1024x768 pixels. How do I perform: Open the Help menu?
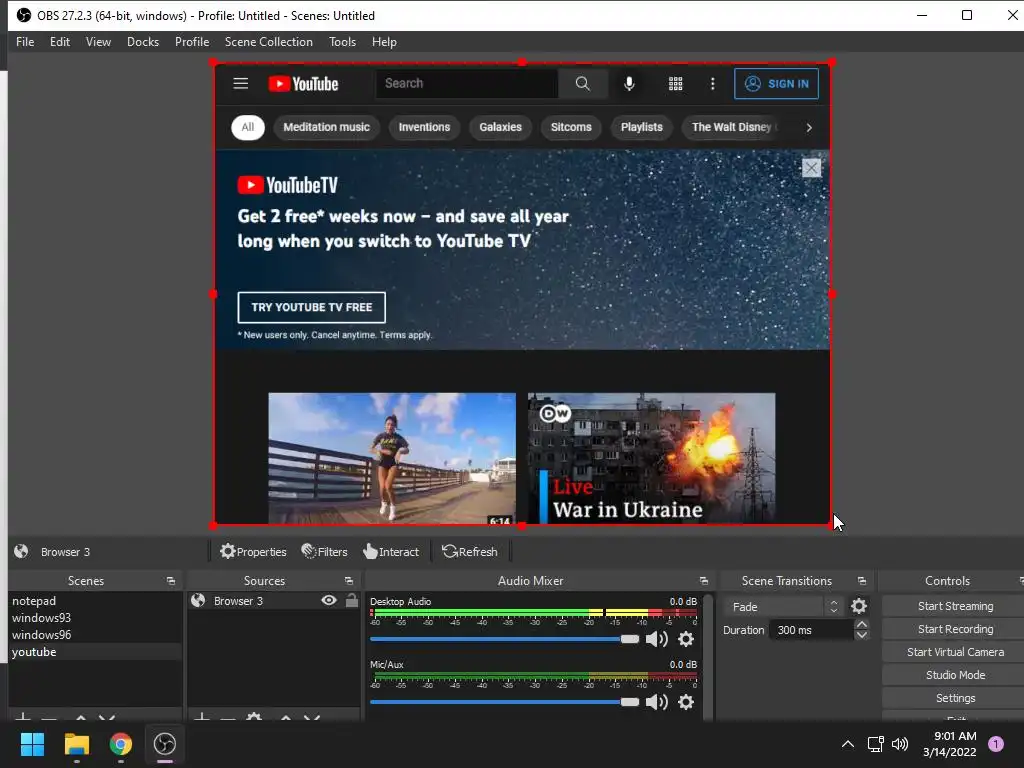point(384,42)
